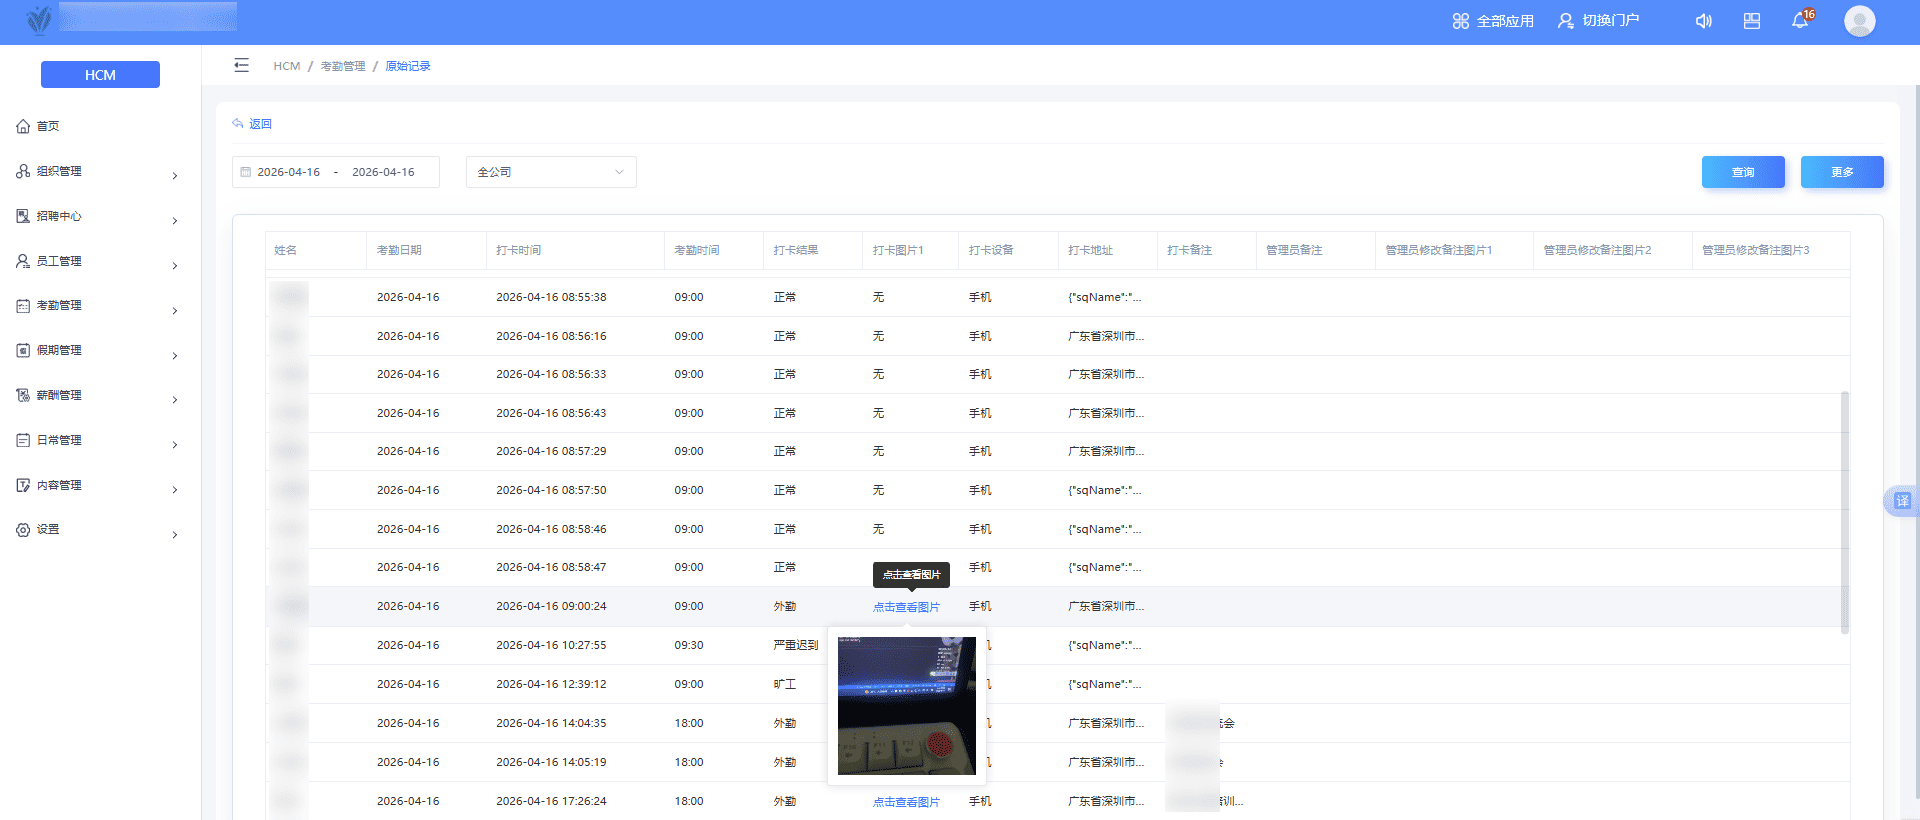
Task: Go to home page (首页)
Action: pos(48,126)
